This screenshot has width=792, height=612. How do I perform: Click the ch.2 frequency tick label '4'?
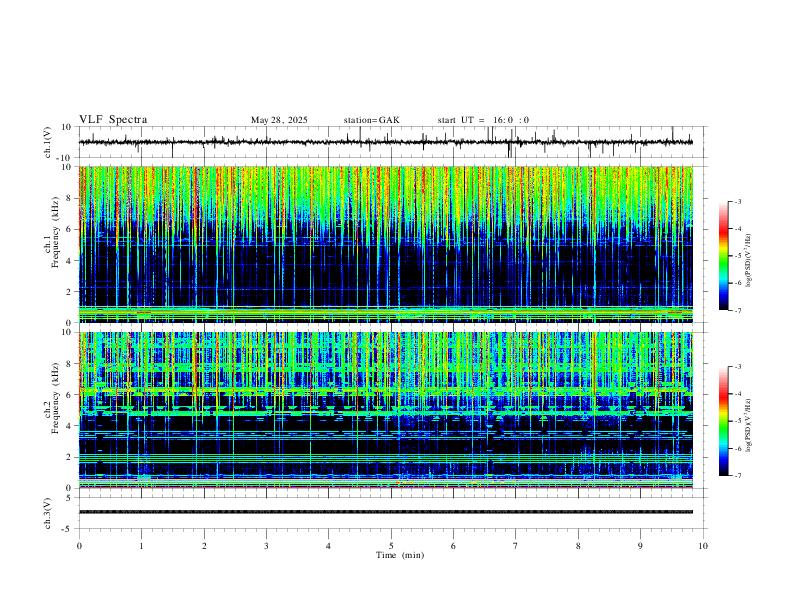[70, 426]
